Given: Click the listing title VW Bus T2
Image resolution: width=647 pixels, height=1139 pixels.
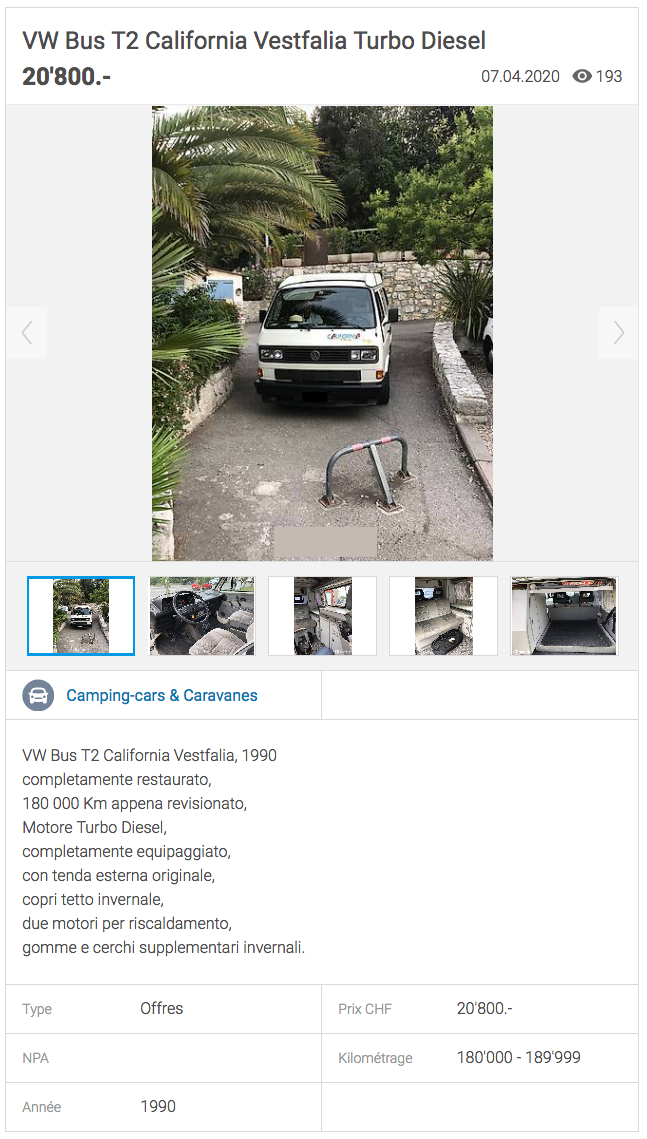Looking at the screenshot, I should point(254,41).
